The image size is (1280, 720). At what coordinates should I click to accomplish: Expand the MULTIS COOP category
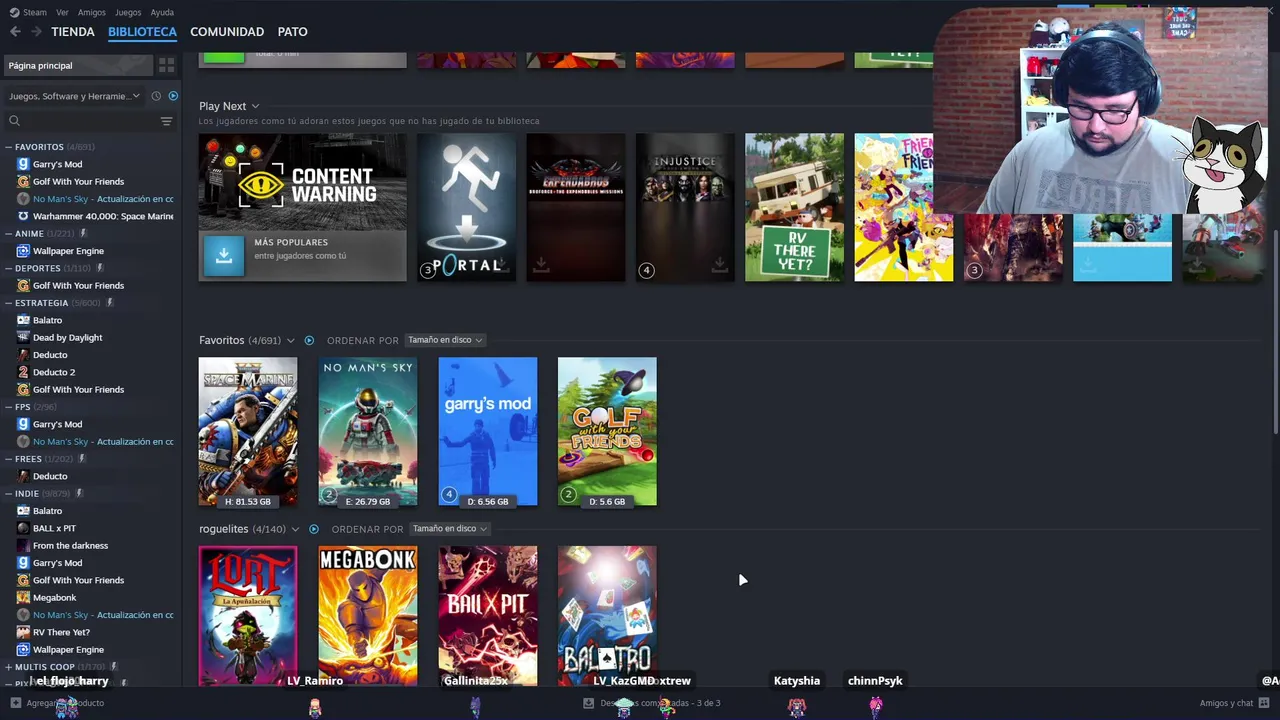coord(8,667)
